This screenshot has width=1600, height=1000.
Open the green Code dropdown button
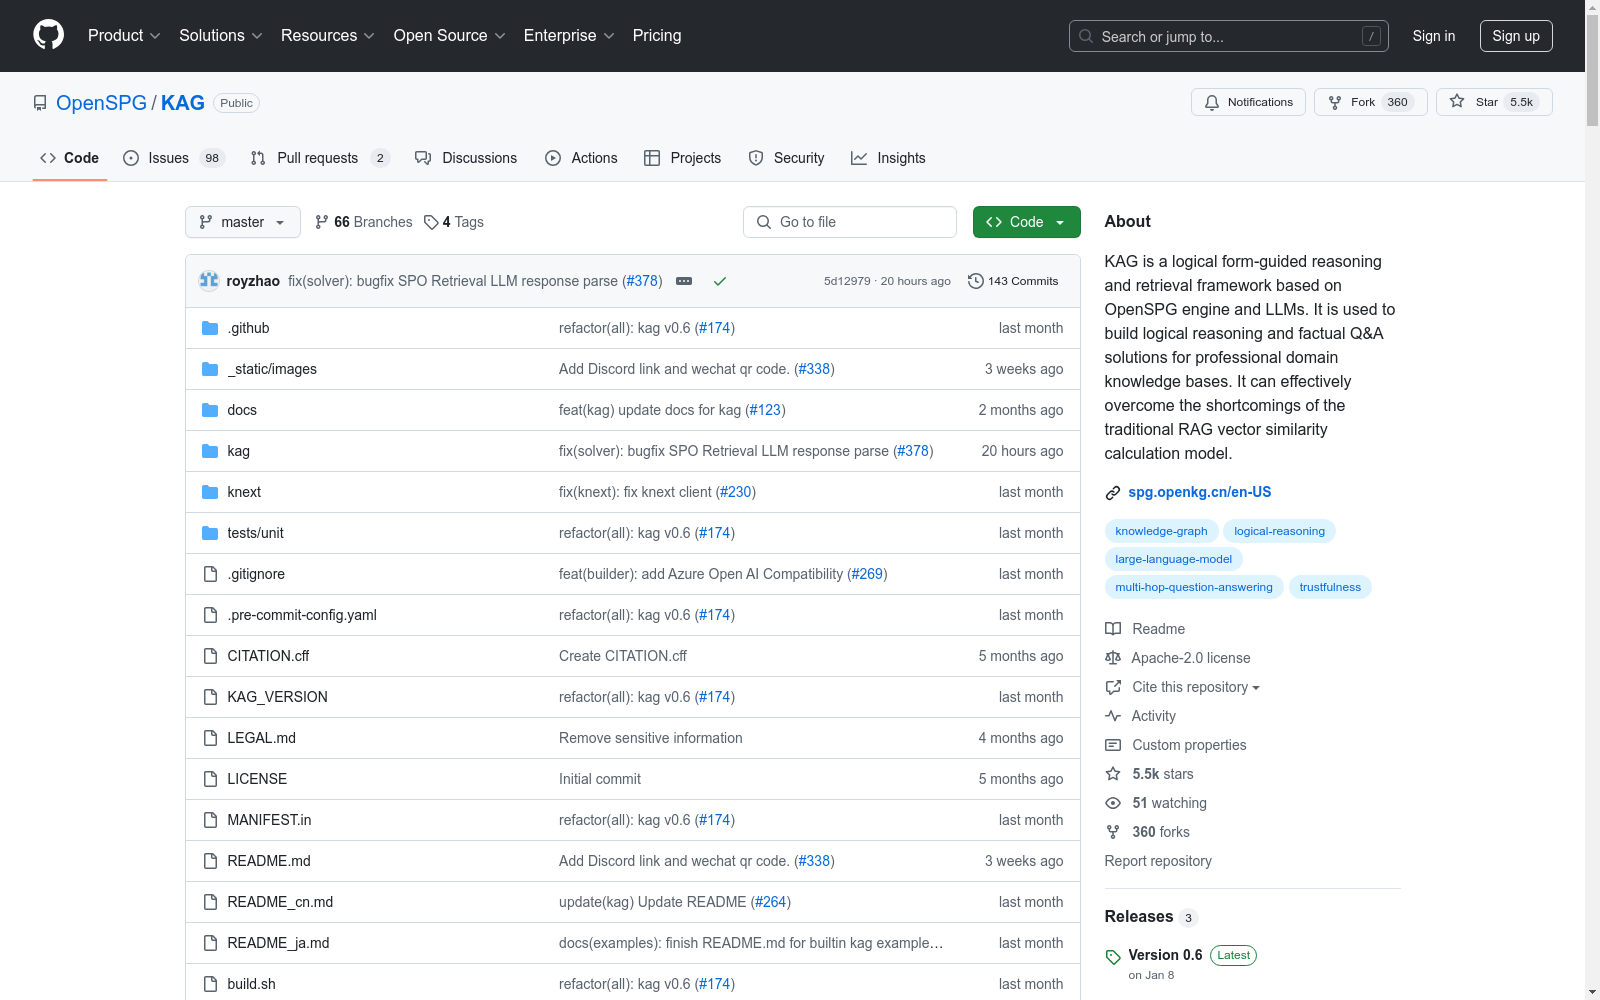pyautogui.click(x=1026, y=222)
